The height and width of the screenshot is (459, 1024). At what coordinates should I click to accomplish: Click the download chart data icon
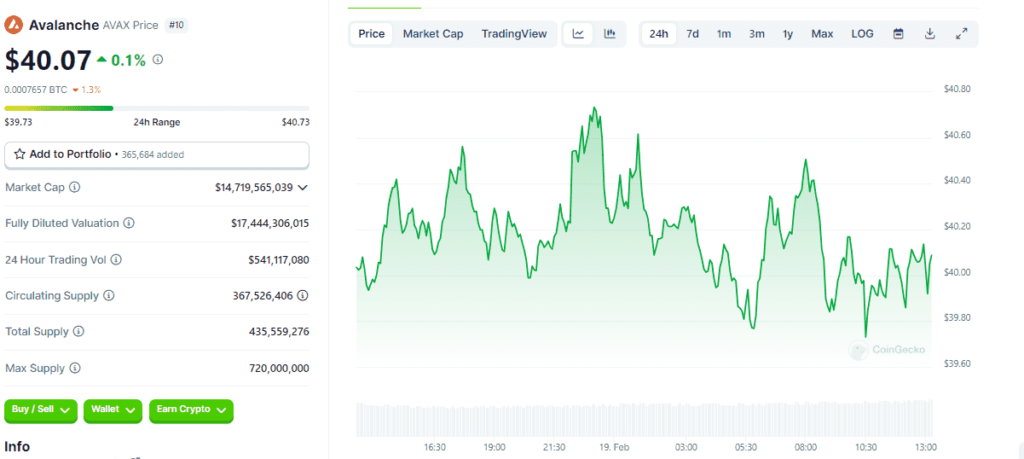(929, 34)
